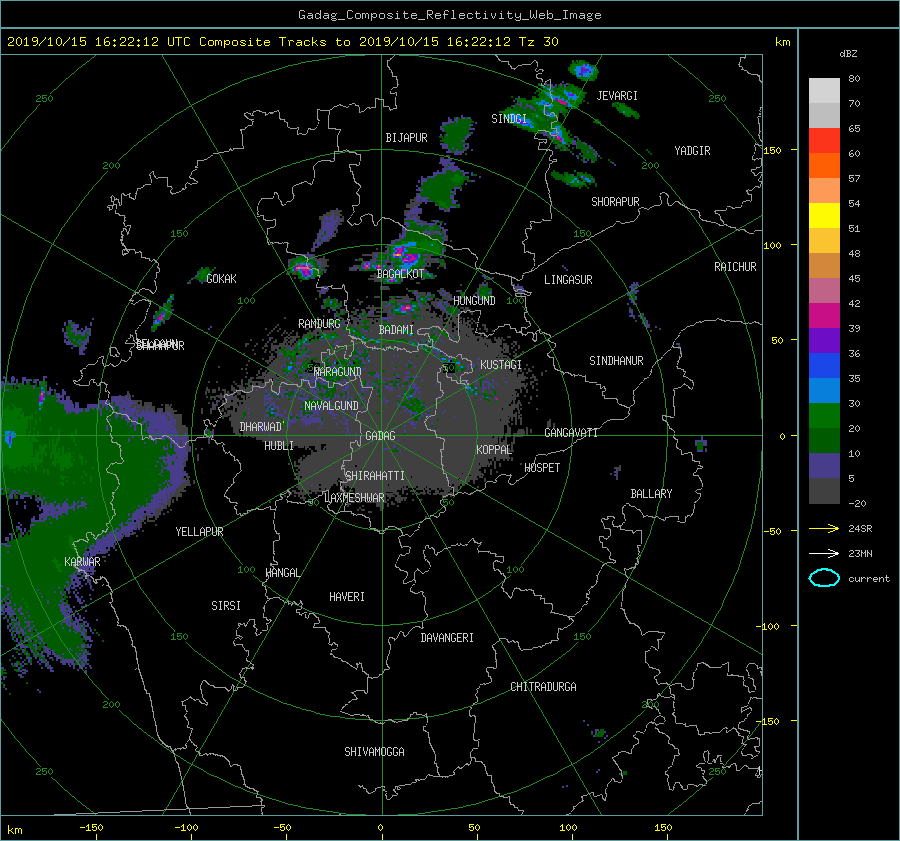Click the KUSTAGI city label
The width and height of the screenshot is (900, 841).
tap(501, 365)
